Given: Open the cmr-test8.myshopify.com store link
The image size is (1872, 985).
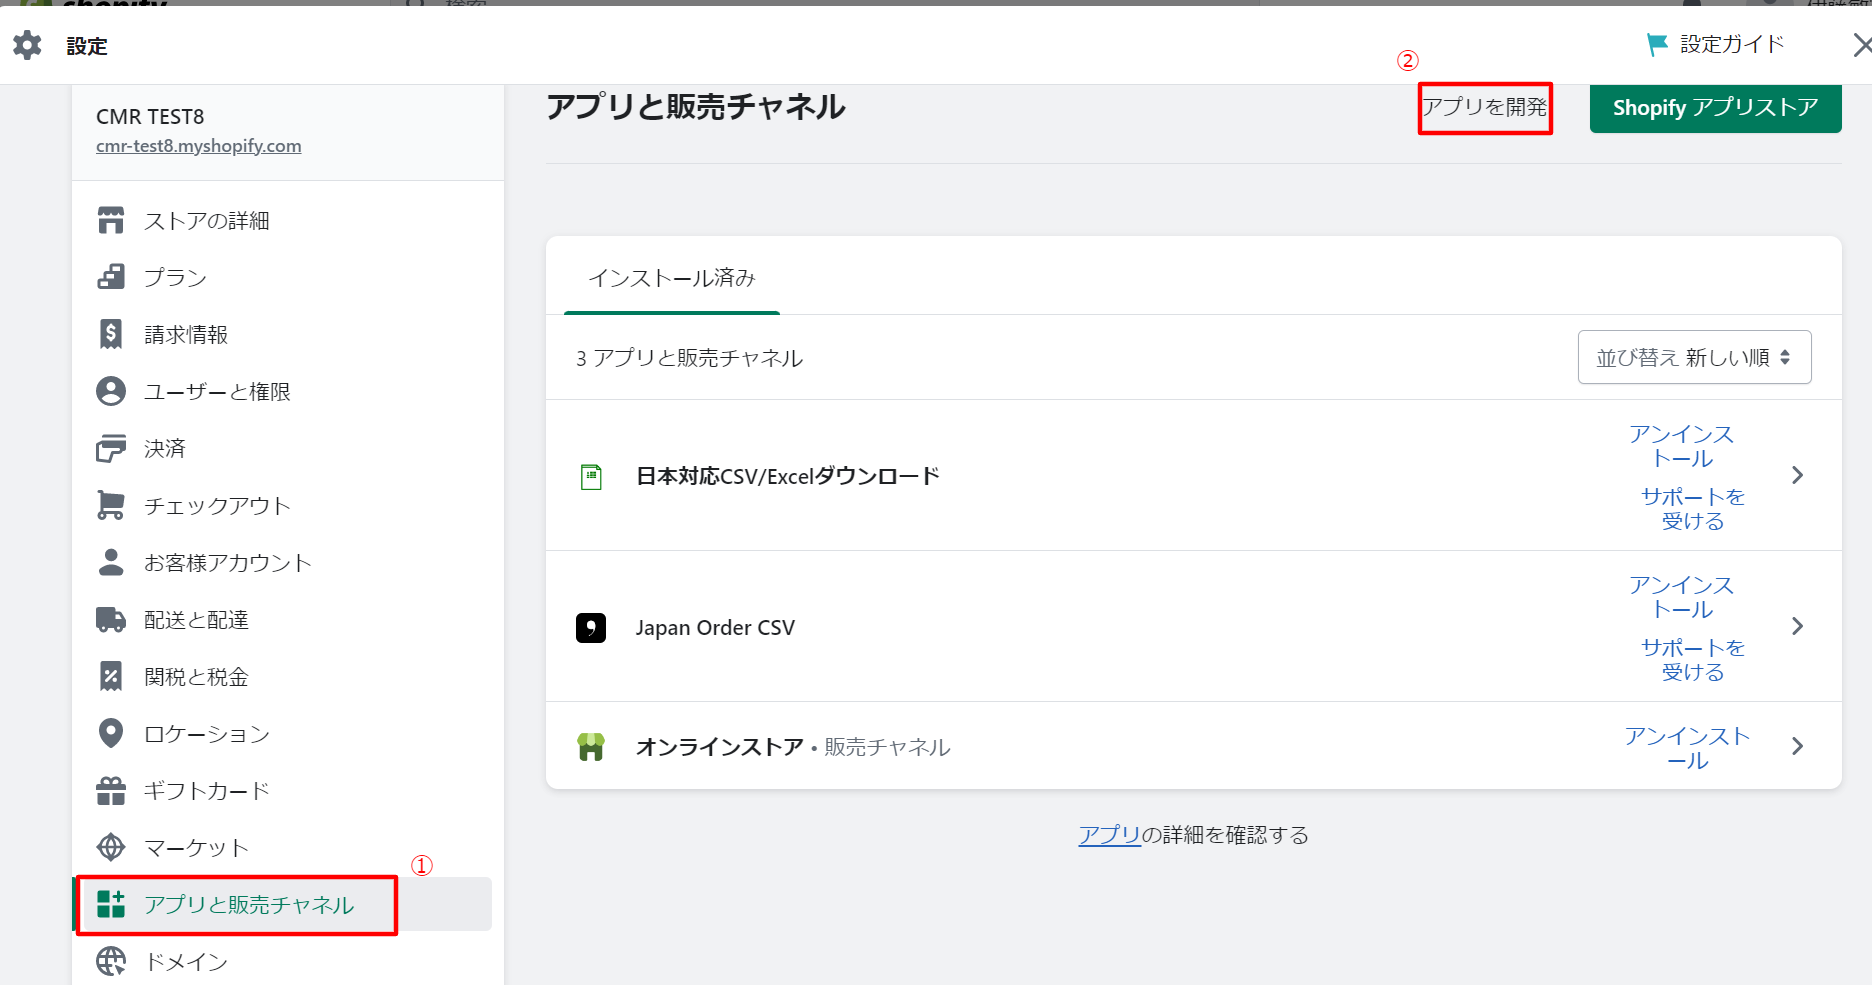Looking at the screenshot, I should coord(198,146).
